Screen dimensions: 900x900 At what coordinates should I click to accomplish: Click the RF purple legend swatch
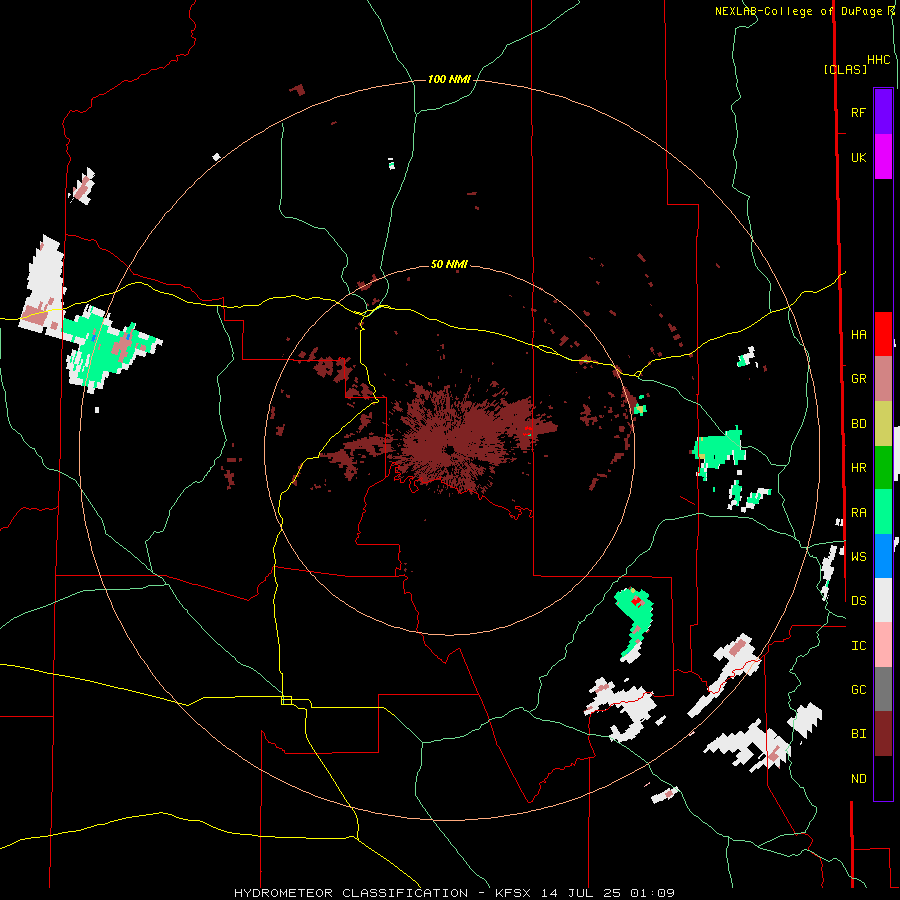883,112
